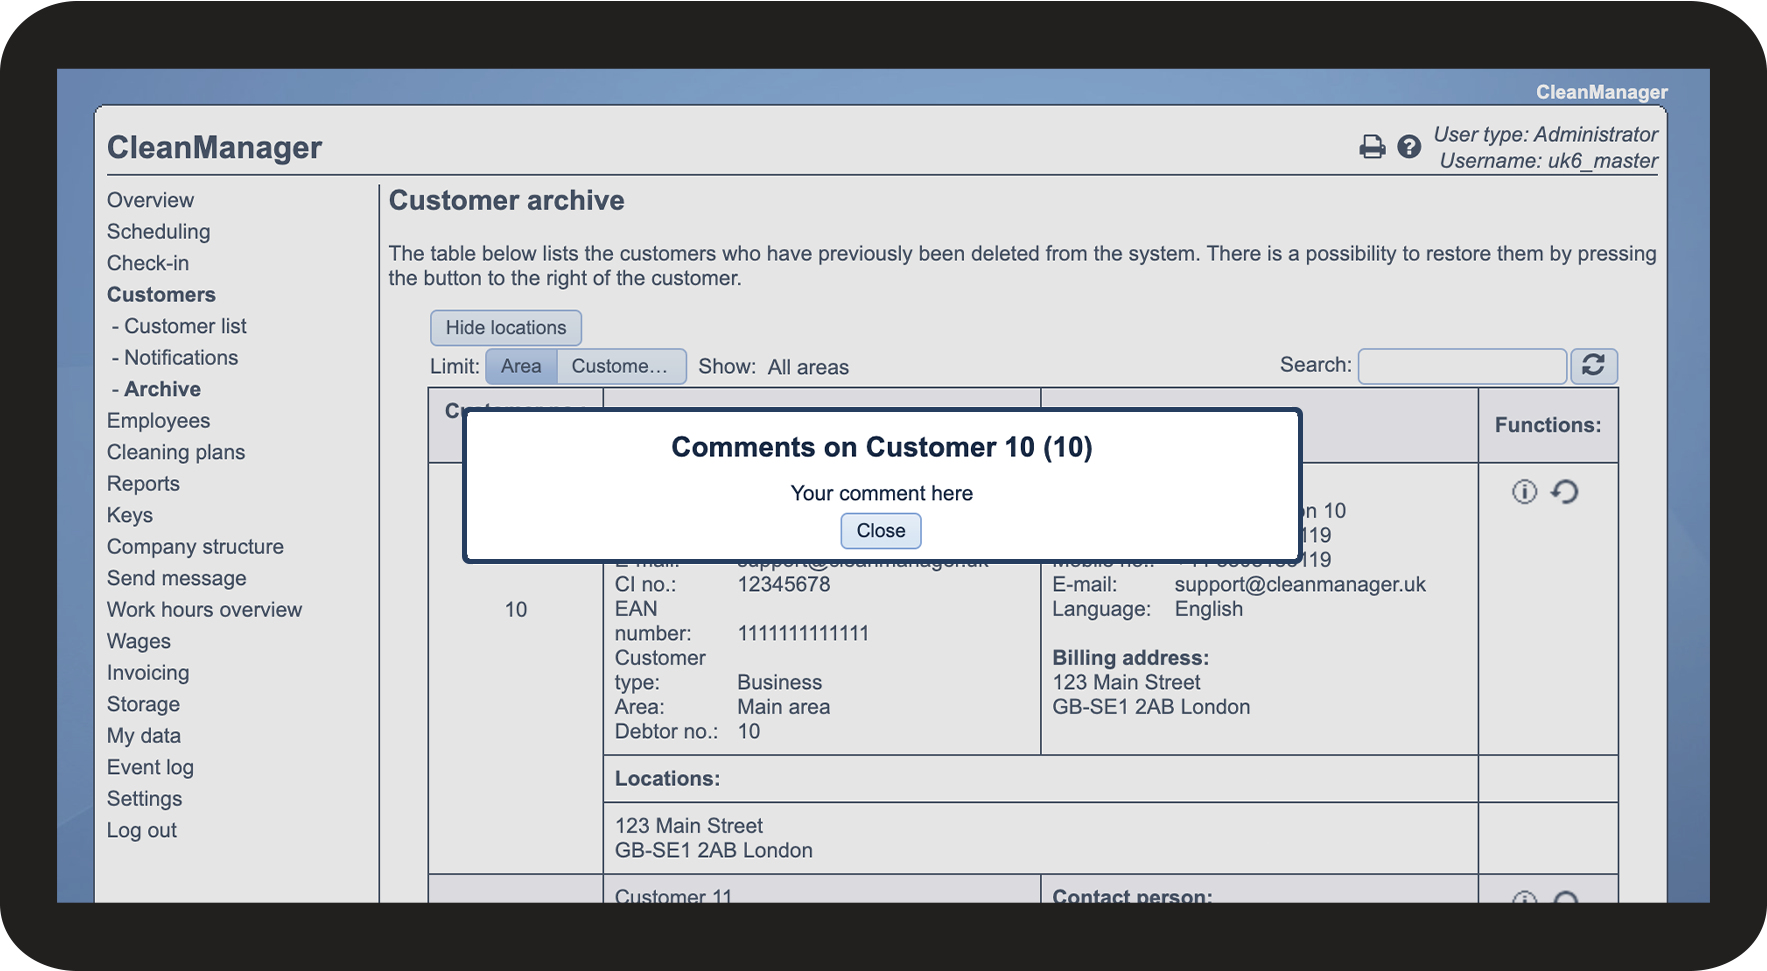
Task: Open info icon for Customer 10
Action: coord(1524,491)
